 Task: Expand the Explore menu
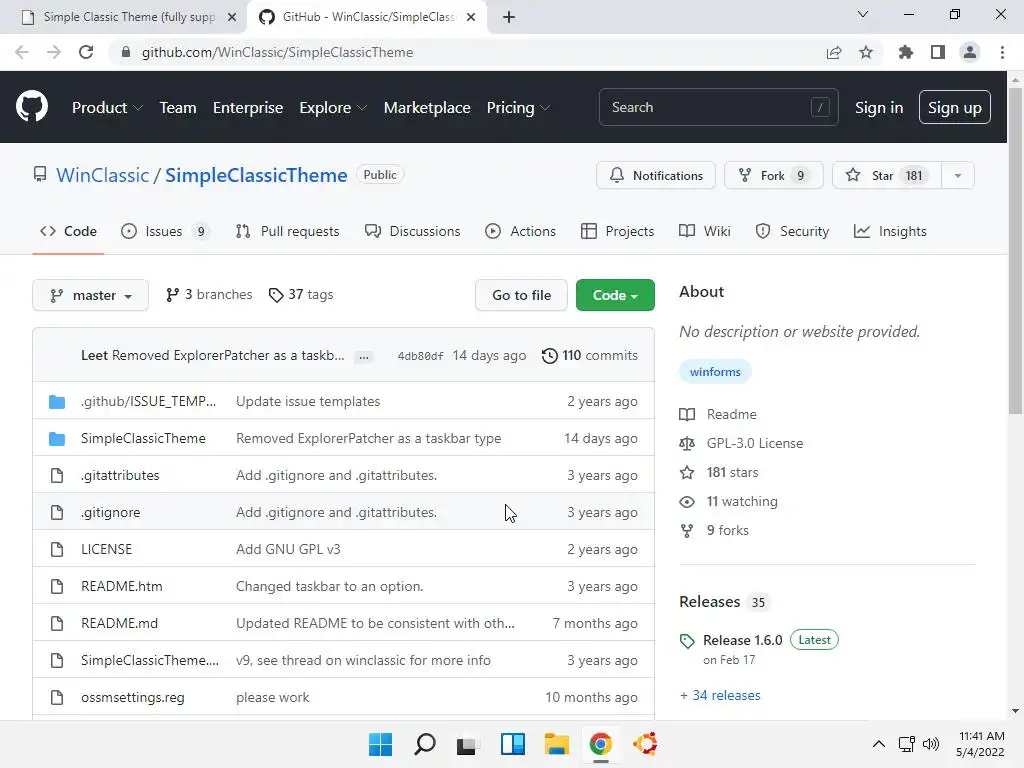[332, 108]
